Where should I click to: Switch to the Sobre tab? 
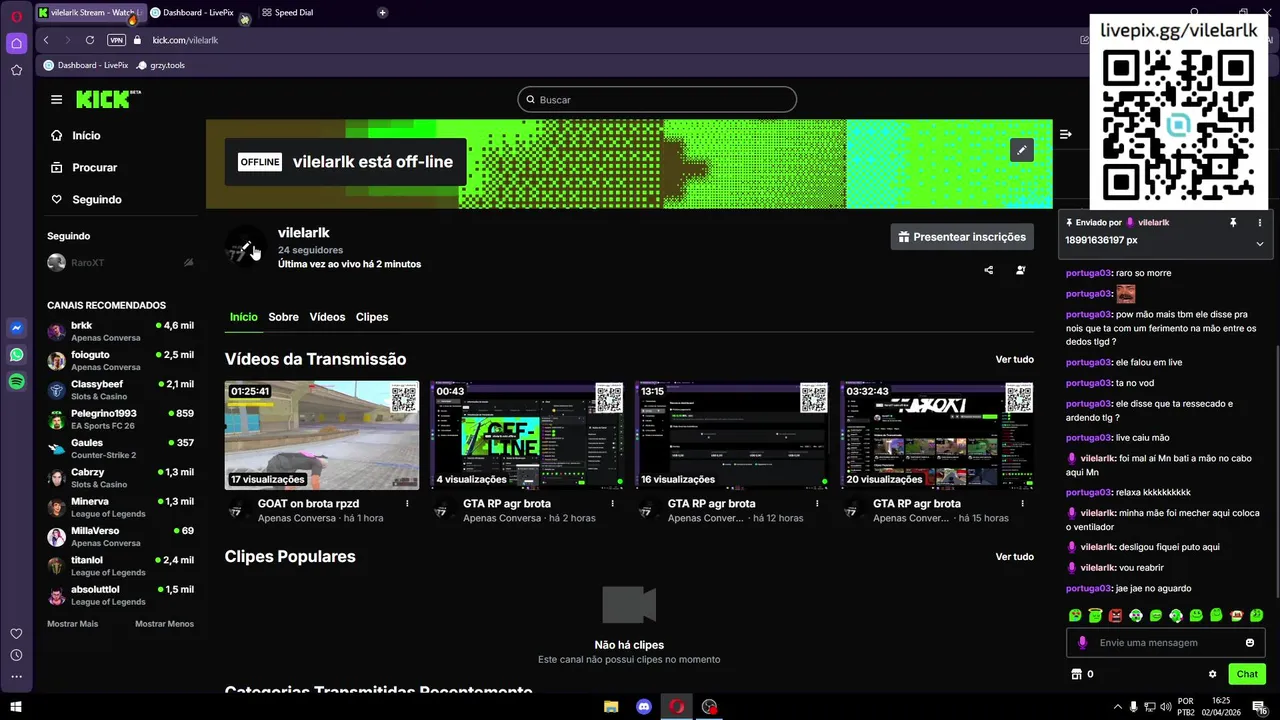coord(283,317)
